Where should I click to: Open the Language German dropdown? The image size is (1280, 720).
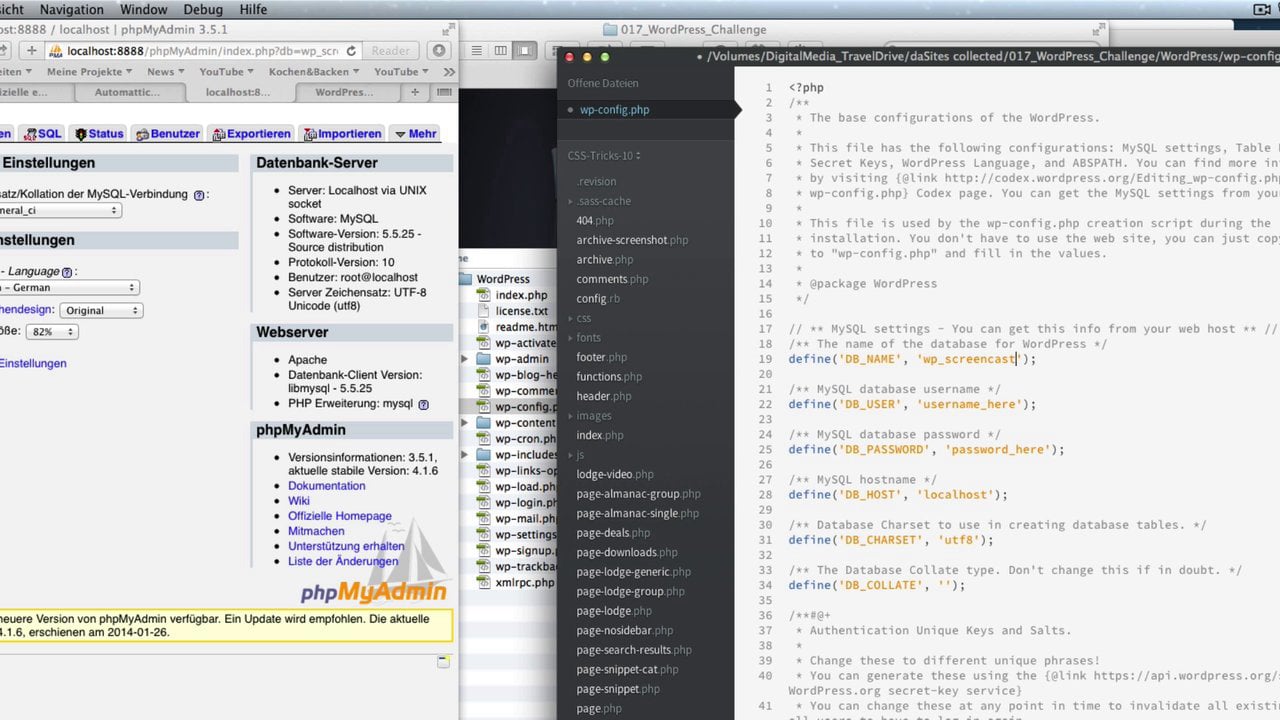pos(69,287)
